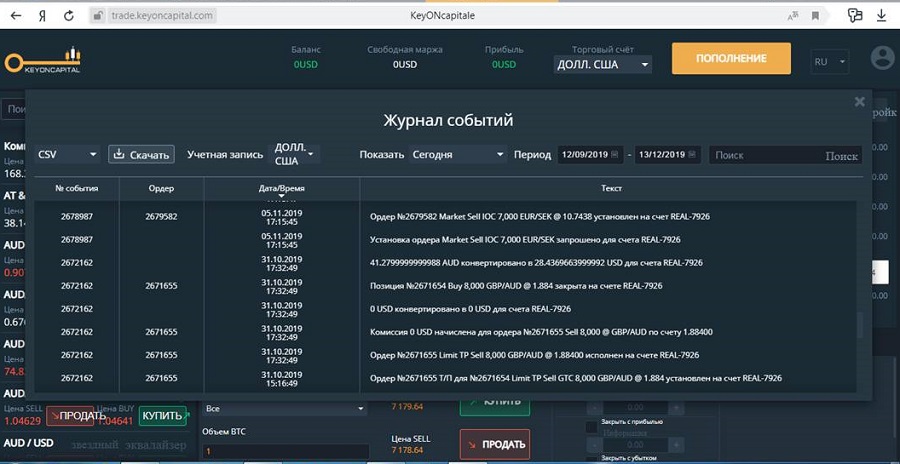Screen dimensions: 900x464
Task: Click the 31.10.2019 15:16:49 date cell
Action: 281,378
